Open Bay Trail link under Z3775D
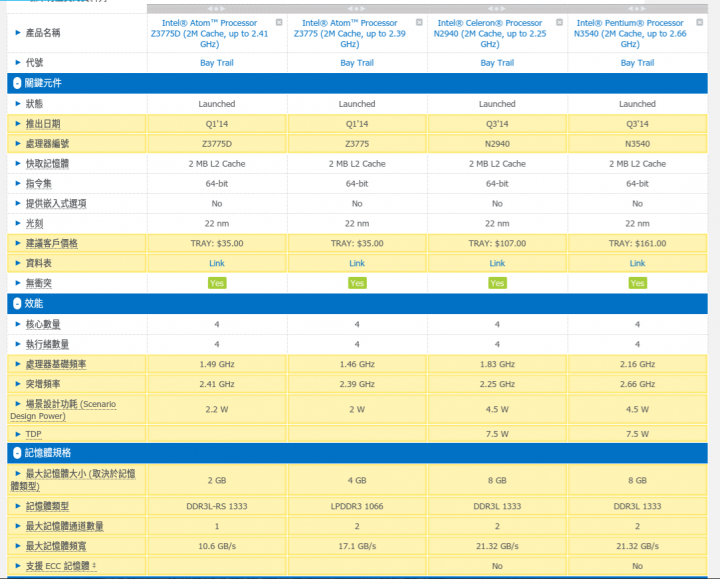720x579 pixels. (x=217, y=63)
